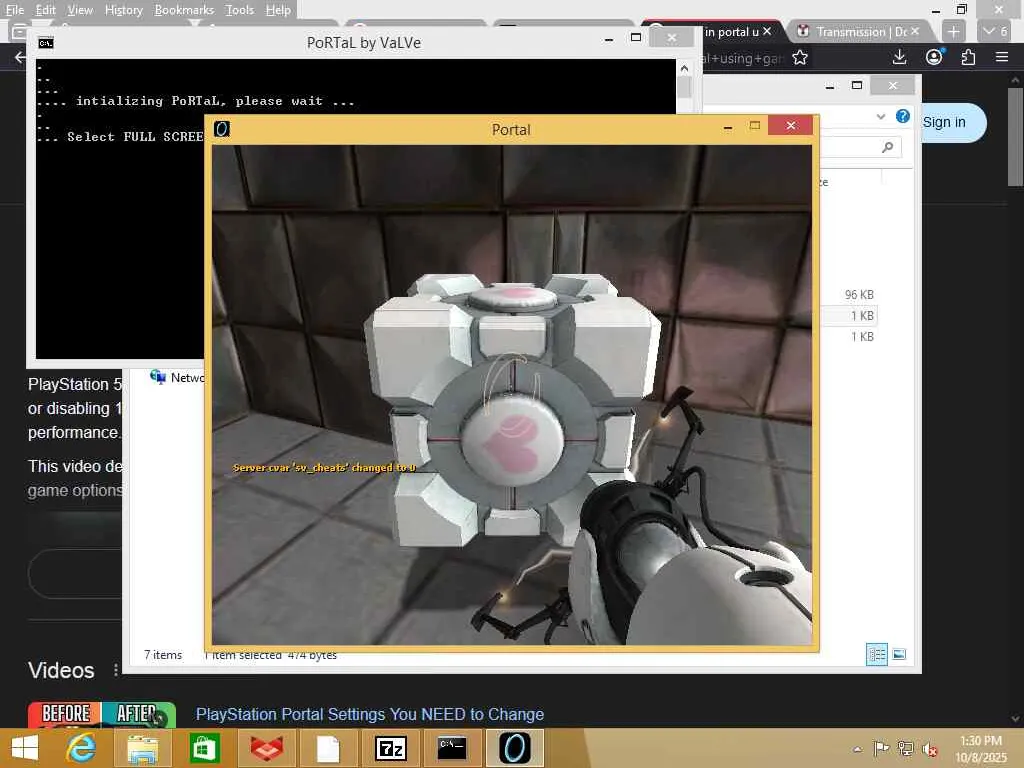Screen dimensions: 1024x768
Task: Open a new browser tab
Action: pos(953,31)
